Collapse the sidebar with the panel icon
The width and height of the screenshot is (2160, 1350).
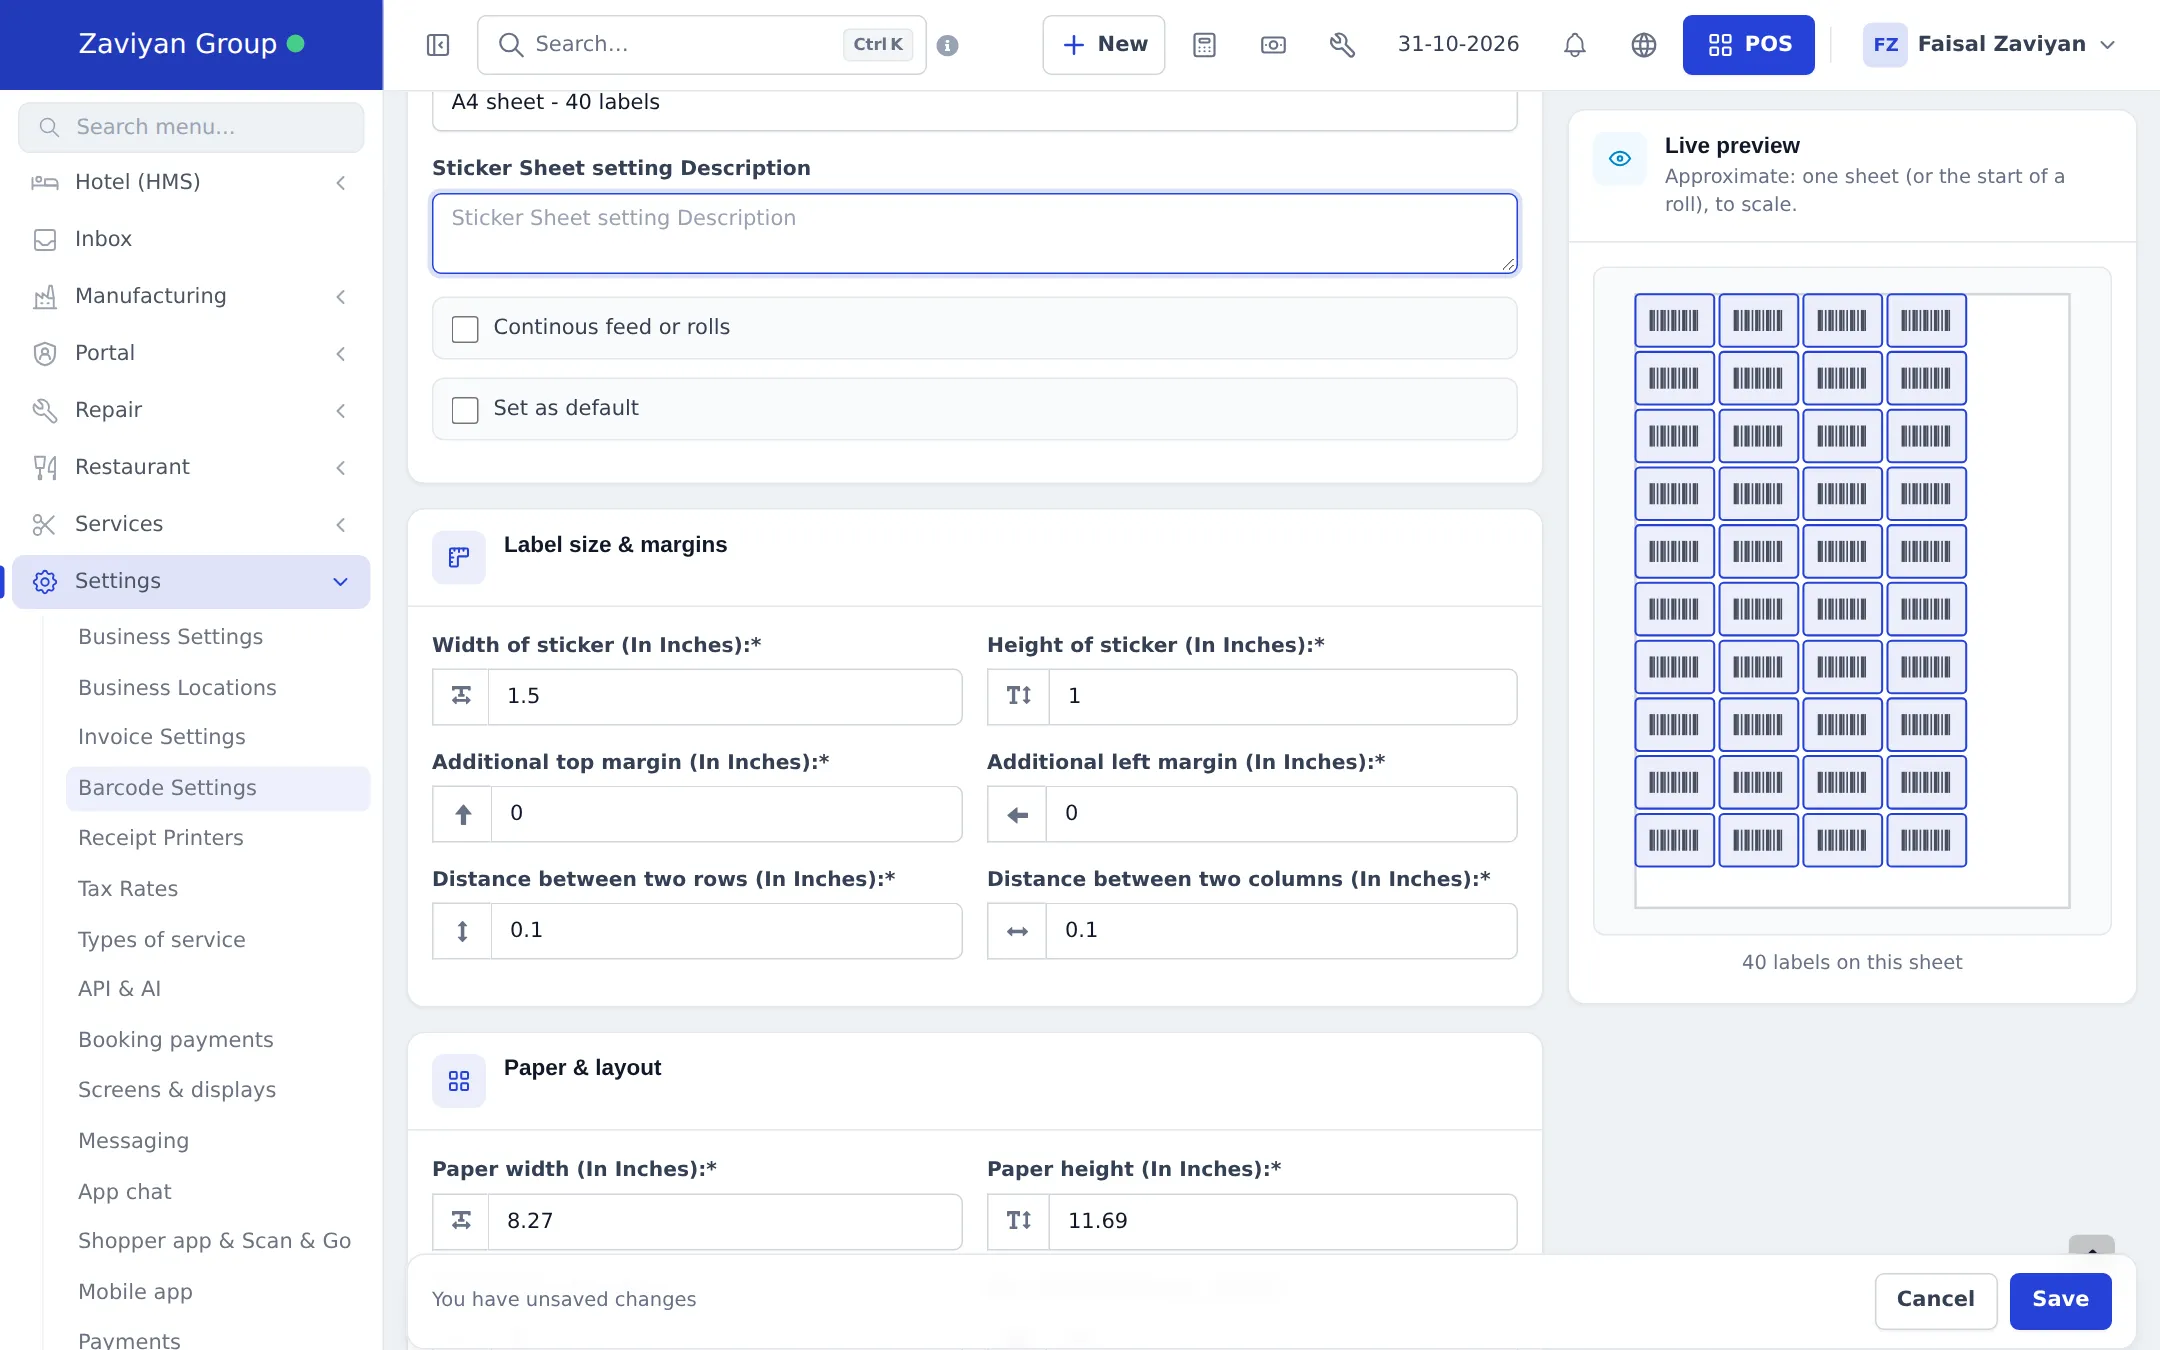click(x=437, y=45)
